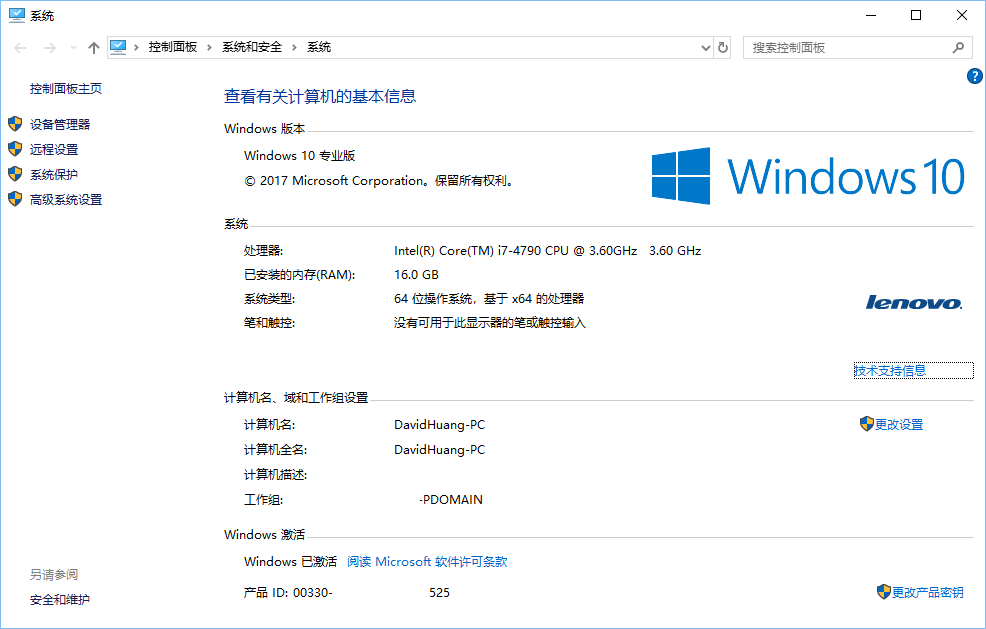Open 高级系统设置 link

(x=66, y=200)
